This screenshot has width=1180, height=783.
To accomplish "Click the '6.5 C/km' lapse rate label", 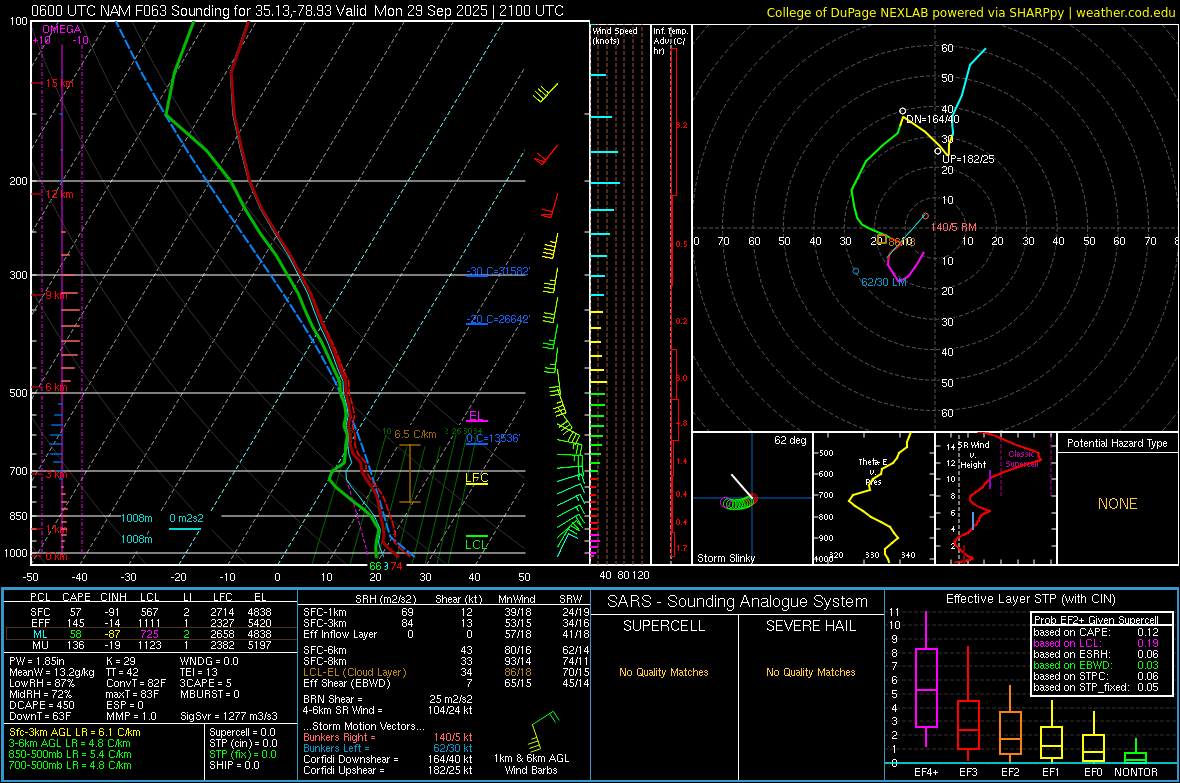I will click(x=415, y=434).
